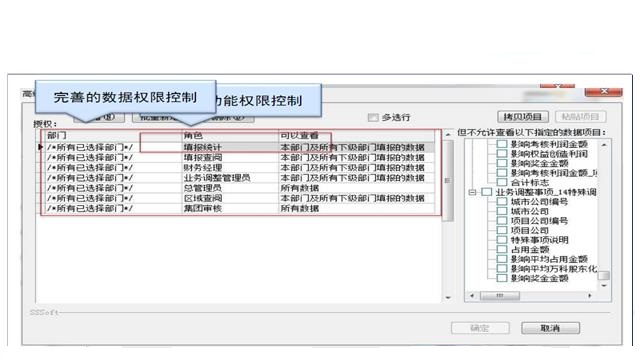Click the 拷贝项目 button
The height and width of the screenshot is (360, 640).
(522, 117)
